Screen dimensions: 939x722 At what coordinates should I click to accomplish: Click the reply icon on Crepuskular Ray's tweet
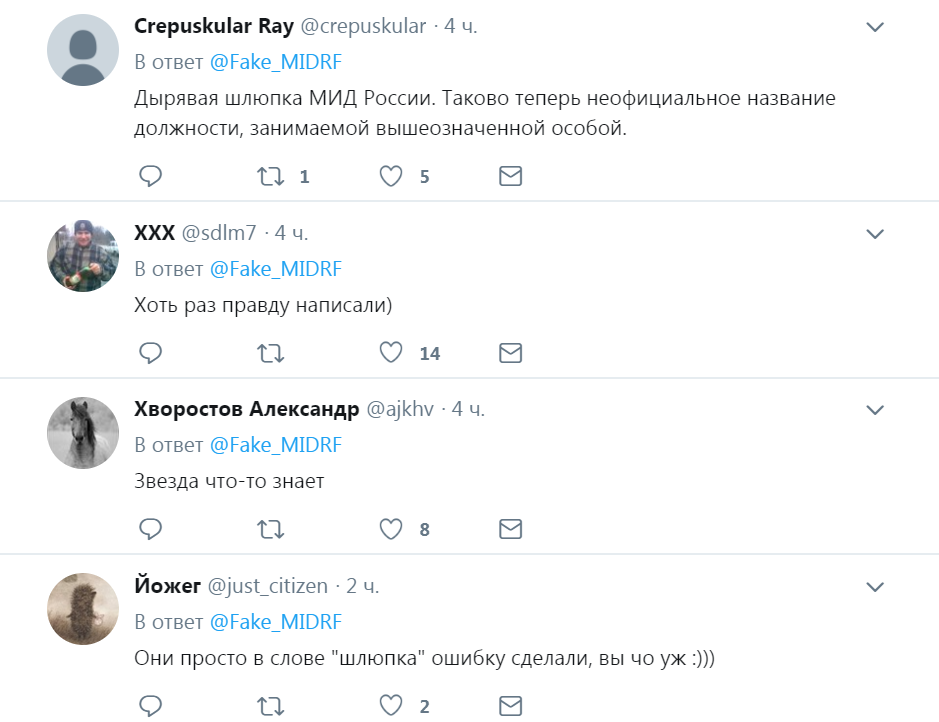coord(151,176)
